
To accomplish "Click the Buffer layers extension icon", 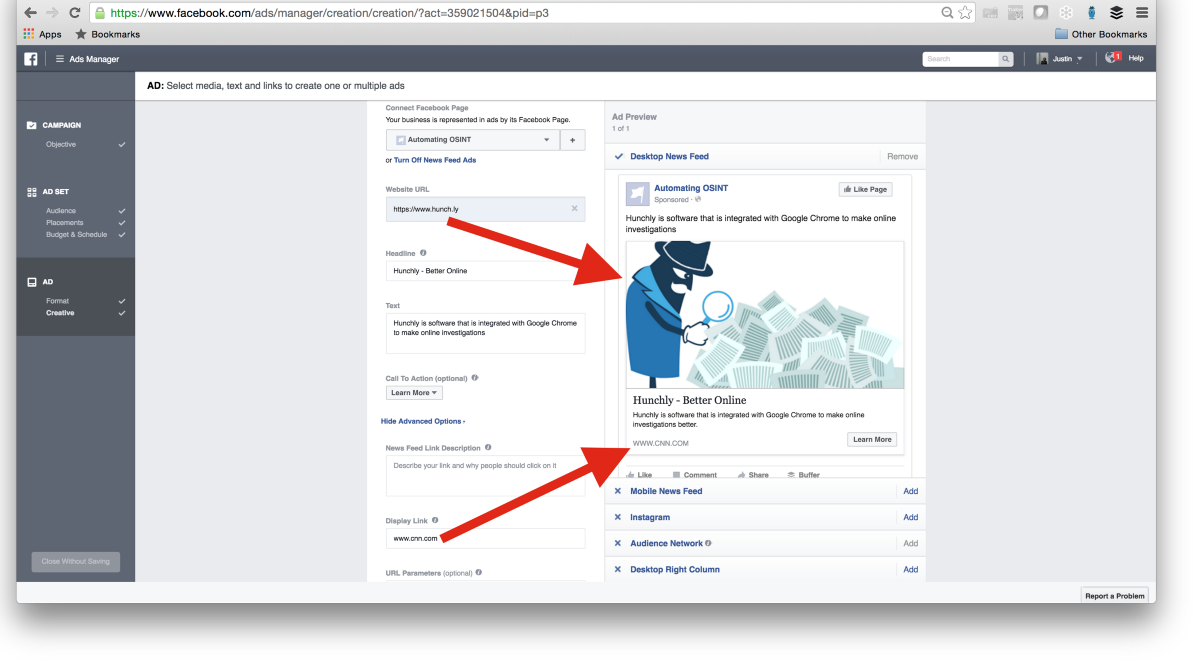I will tap(1116, 13).
